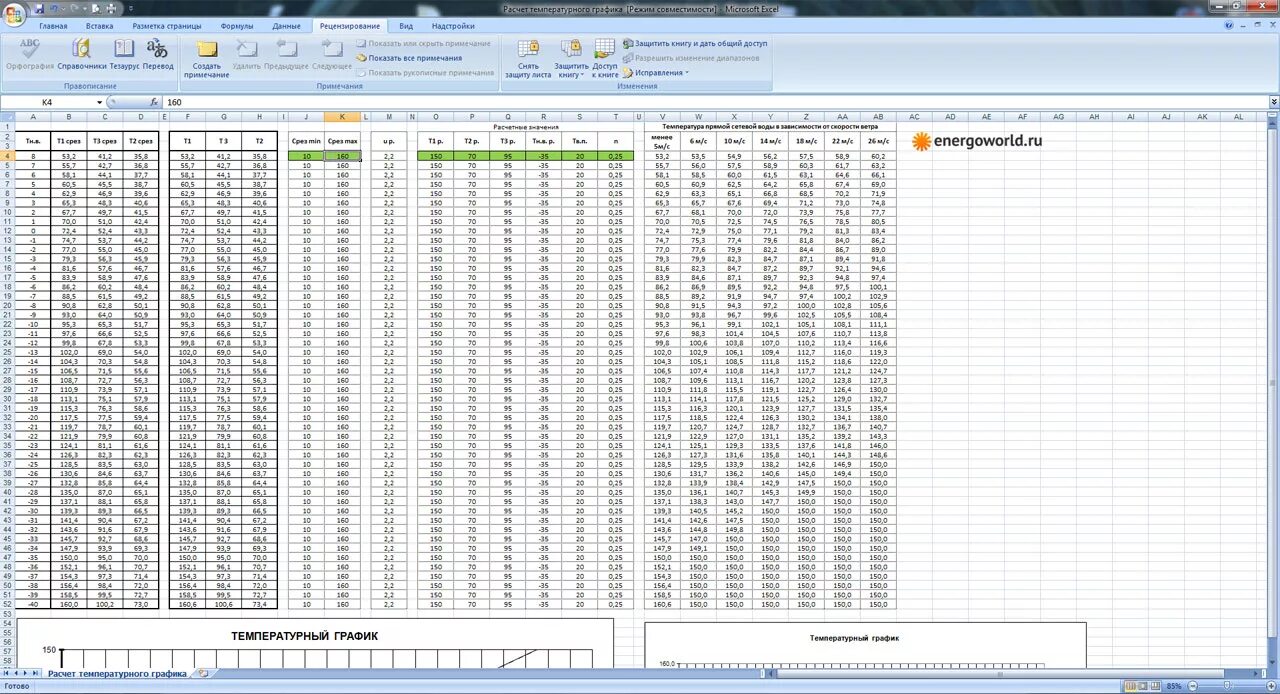Create a new comment with Создать примечание
Viewport: 1280px width, 694px height.
(206, 58)
